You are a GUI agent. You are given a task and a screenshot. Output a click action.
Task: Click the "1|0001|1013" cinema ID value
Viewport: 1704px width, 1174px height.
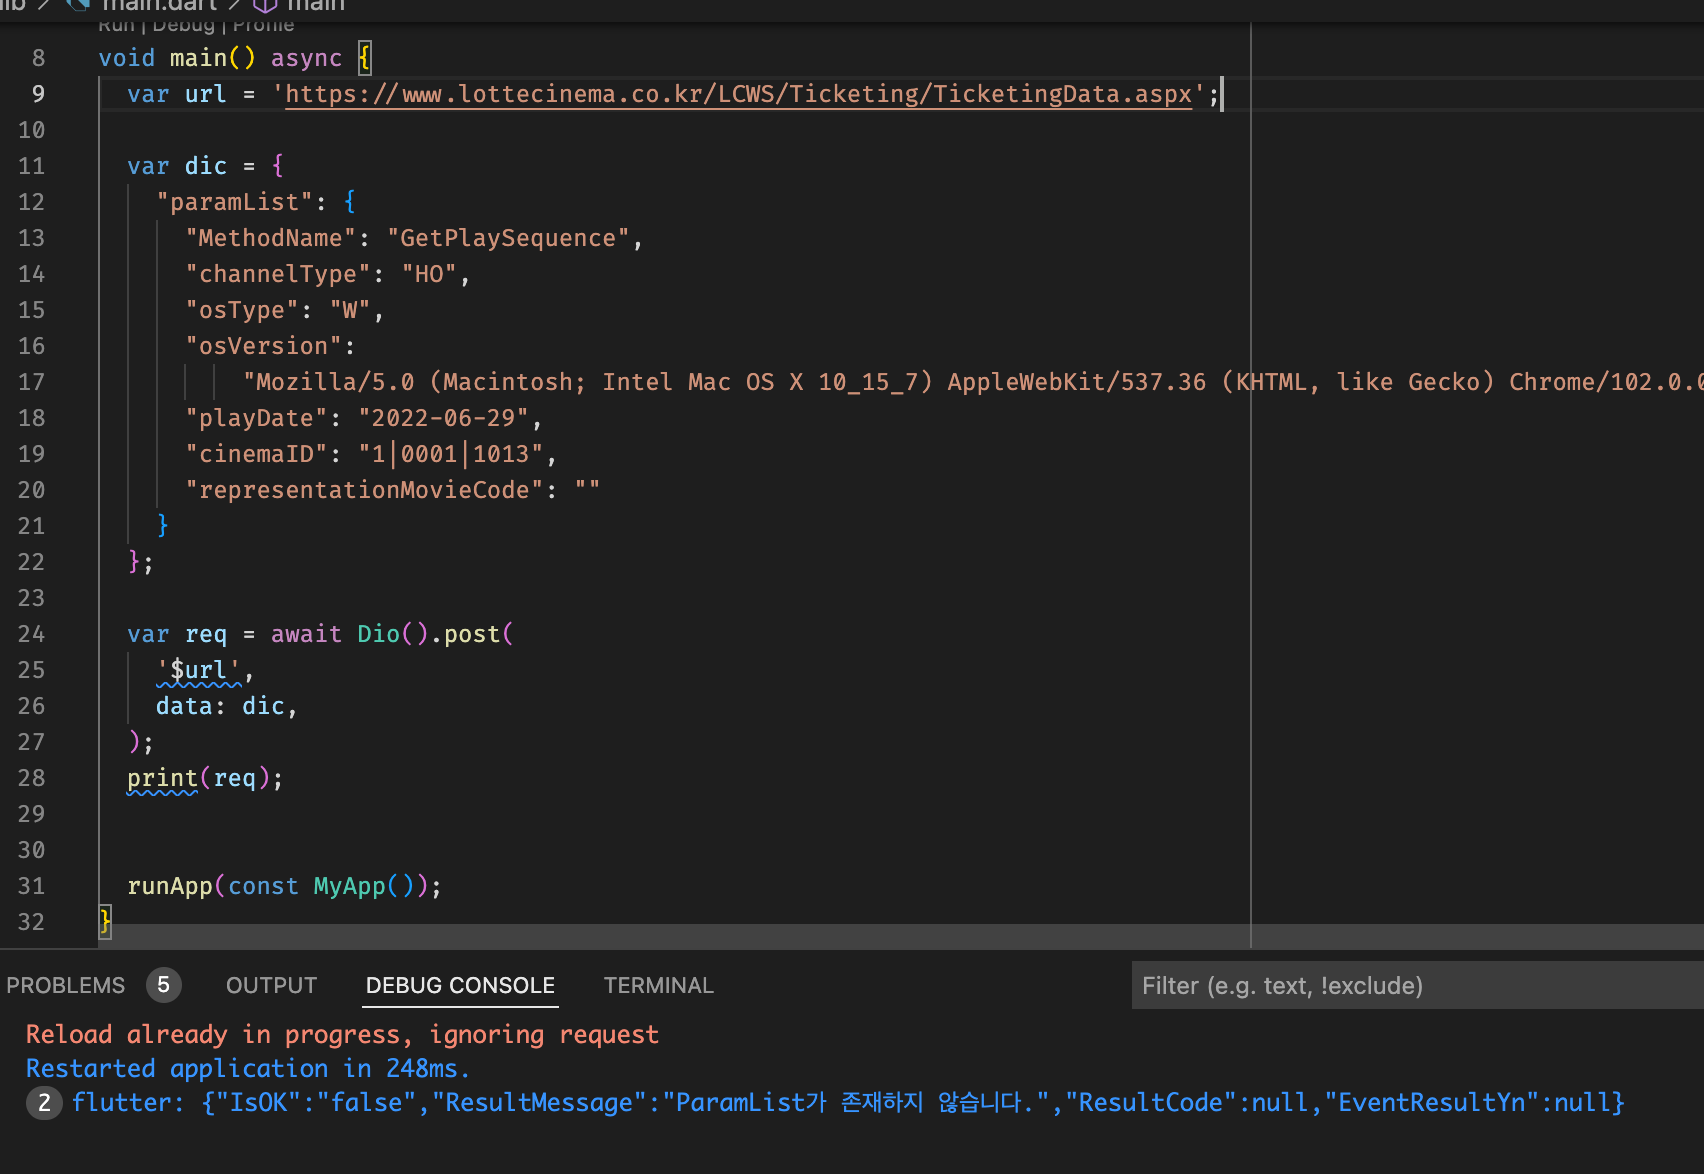click(451, 454)
